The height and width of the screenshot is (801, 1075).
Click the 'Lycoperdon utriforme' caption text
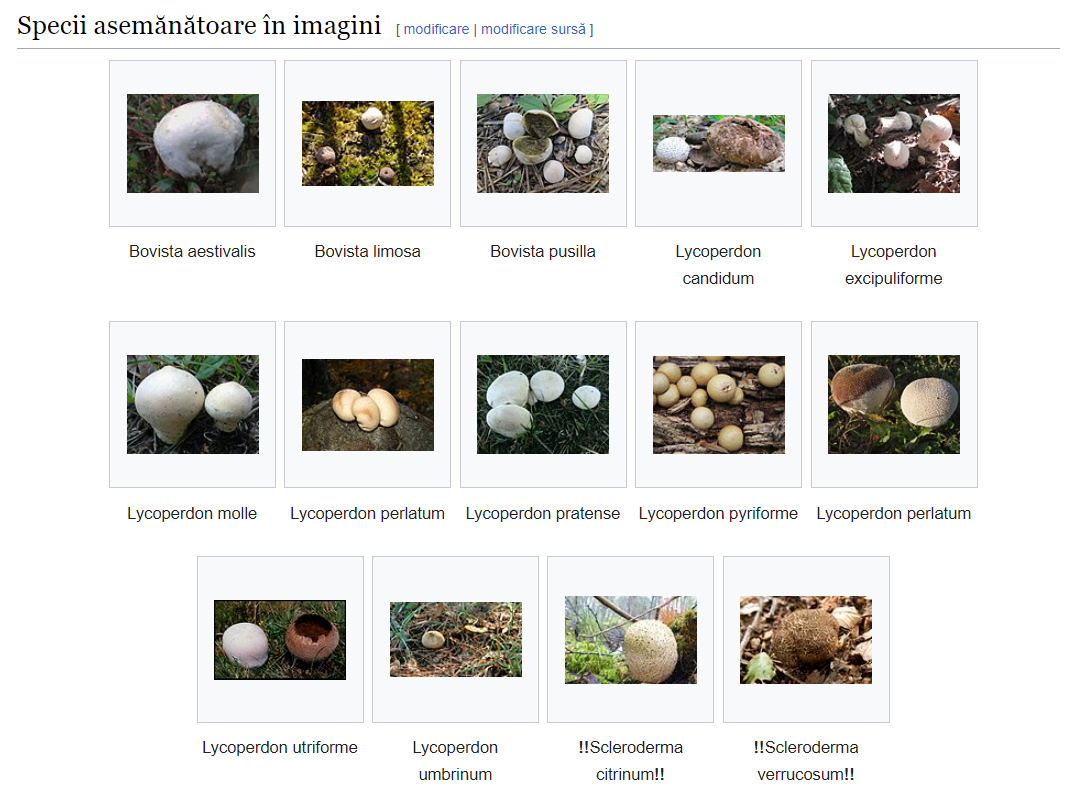[x=280, y=748]
